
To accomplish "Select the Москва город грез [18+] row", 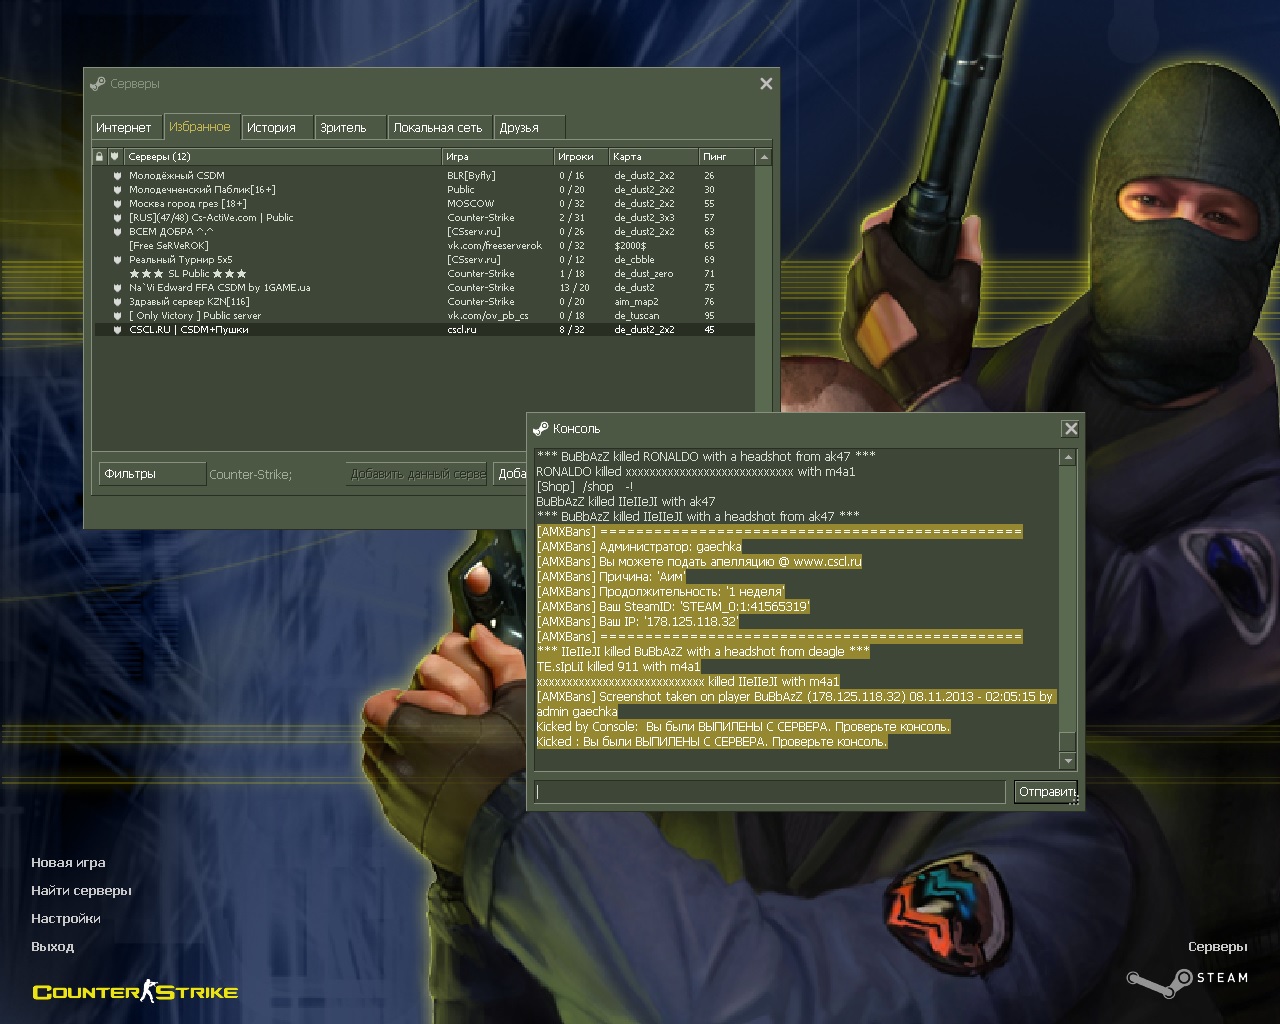I will [x=424, y=204].
